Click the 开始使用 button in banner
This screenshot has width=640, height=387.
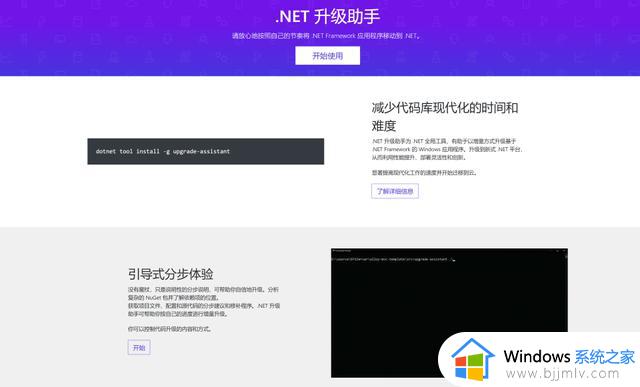tap(327, 56)
